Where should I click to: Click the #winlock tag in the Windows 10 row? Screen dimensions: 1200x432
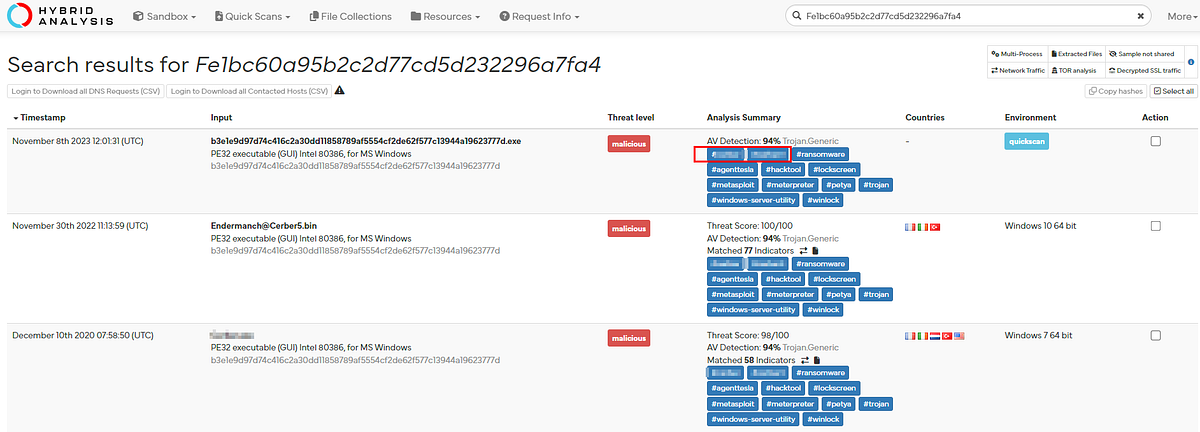(824, 309)
